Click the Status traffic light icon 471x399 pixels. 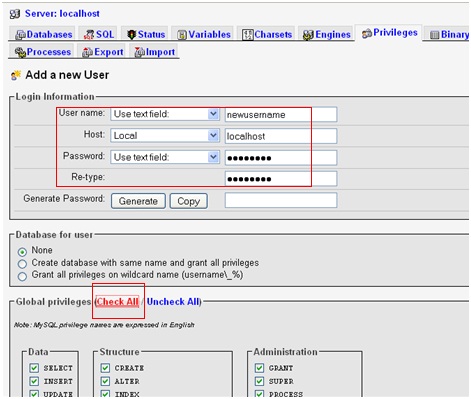coord(132,35)
